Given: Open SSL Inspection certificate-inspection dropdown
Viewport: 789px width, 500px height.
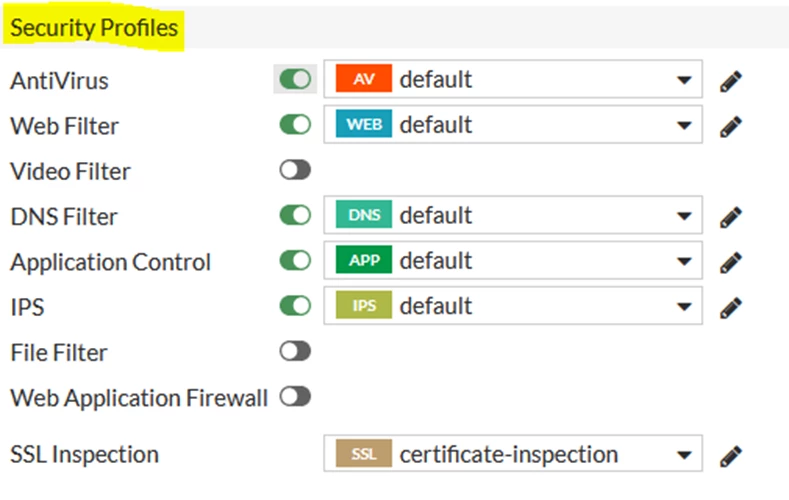Looking at the screenshot, I should coord(513,453).
